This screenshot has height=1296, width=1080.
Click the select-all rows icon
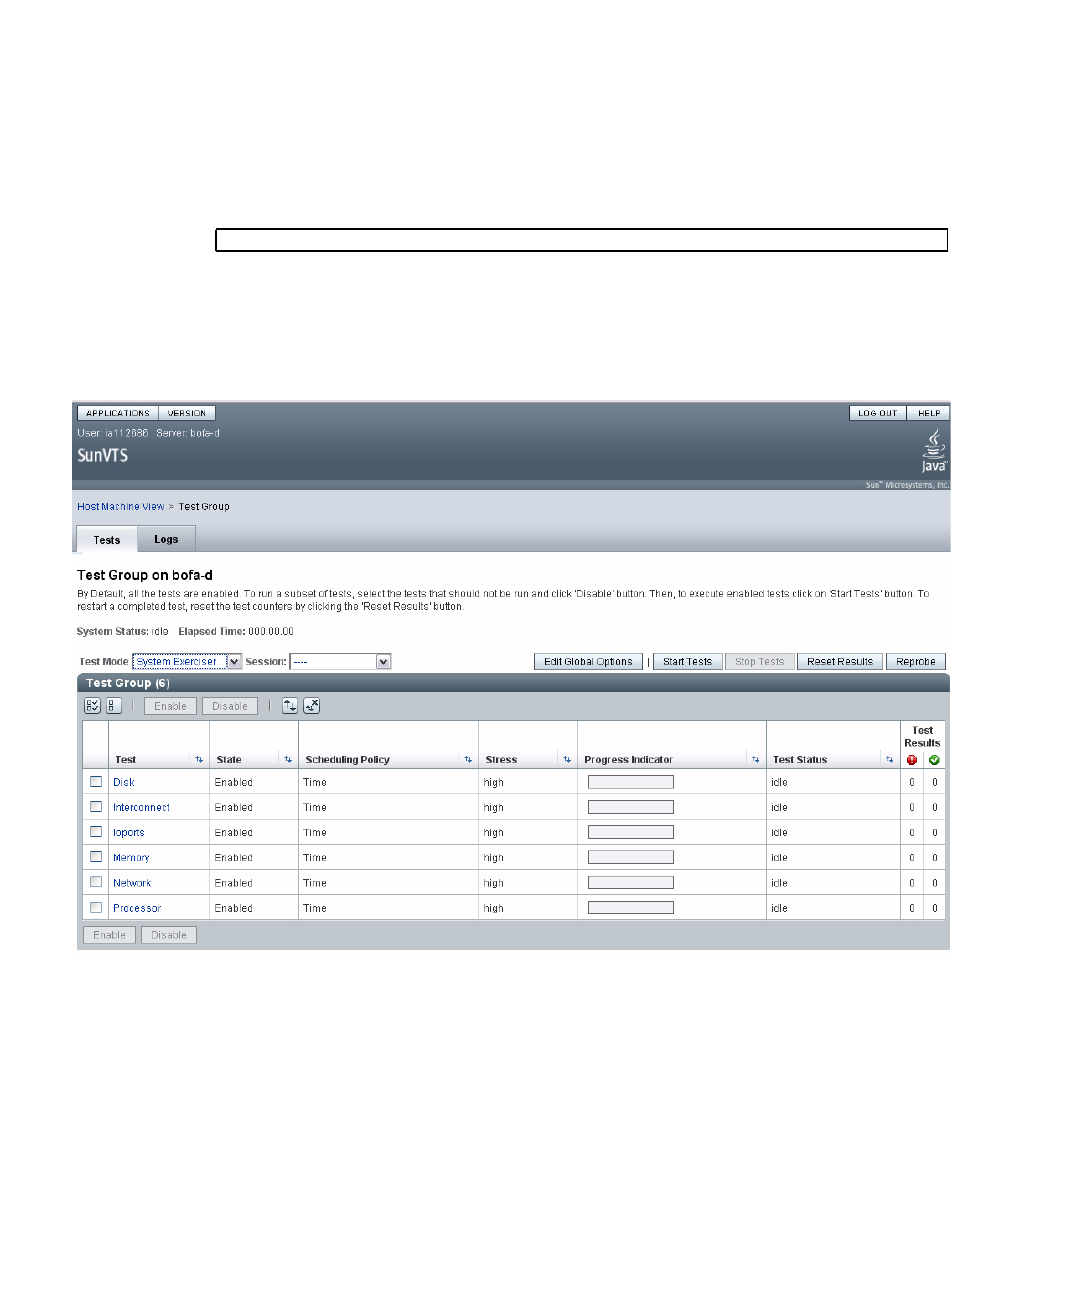(92, 706)
